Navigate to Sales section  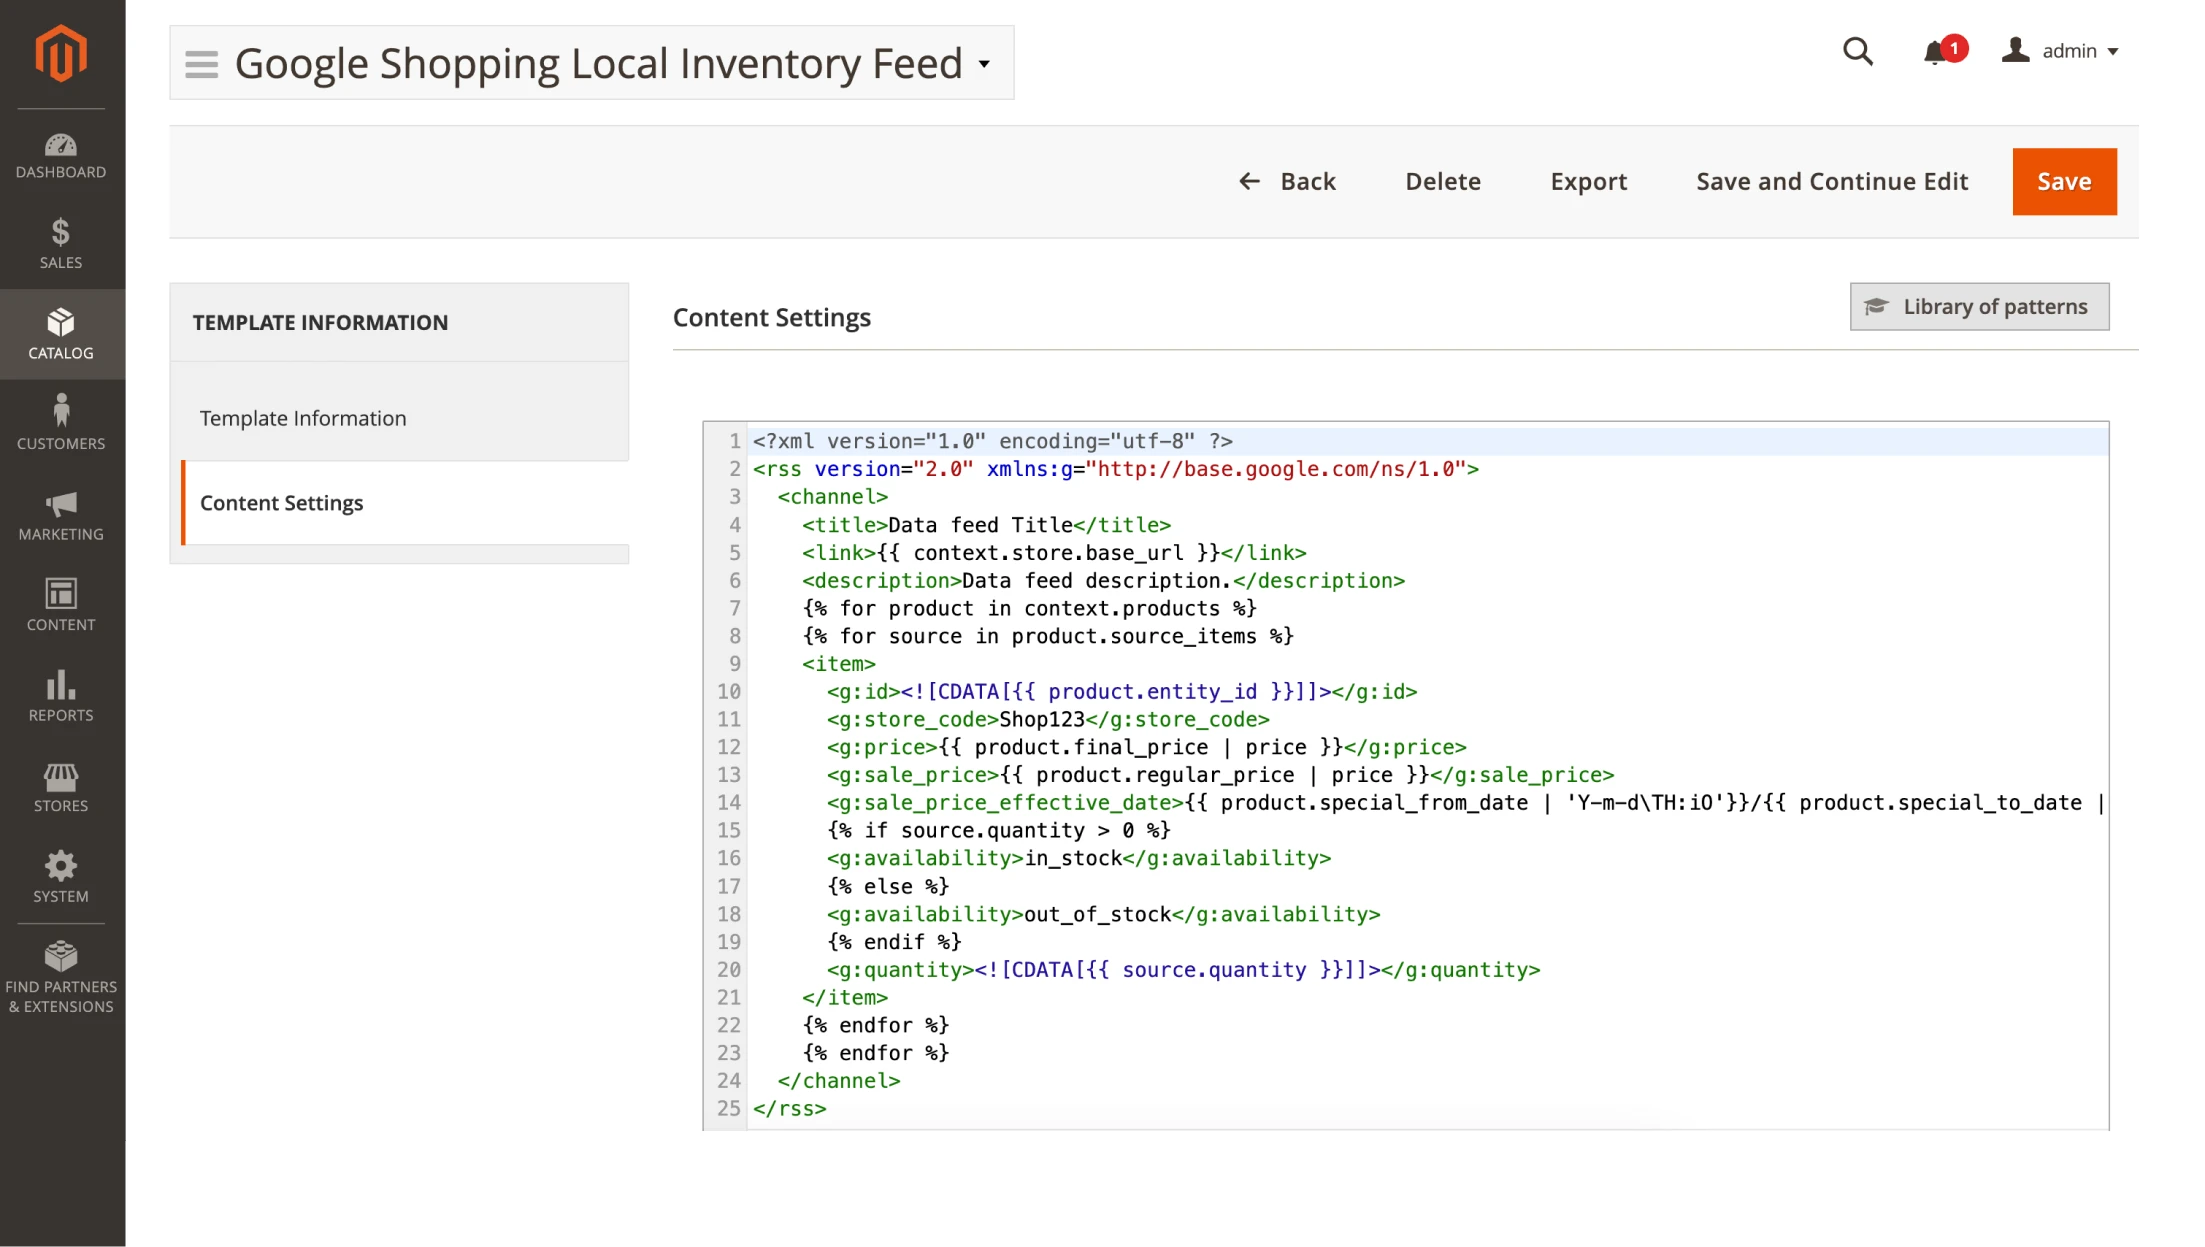click(x=61, y=244)
